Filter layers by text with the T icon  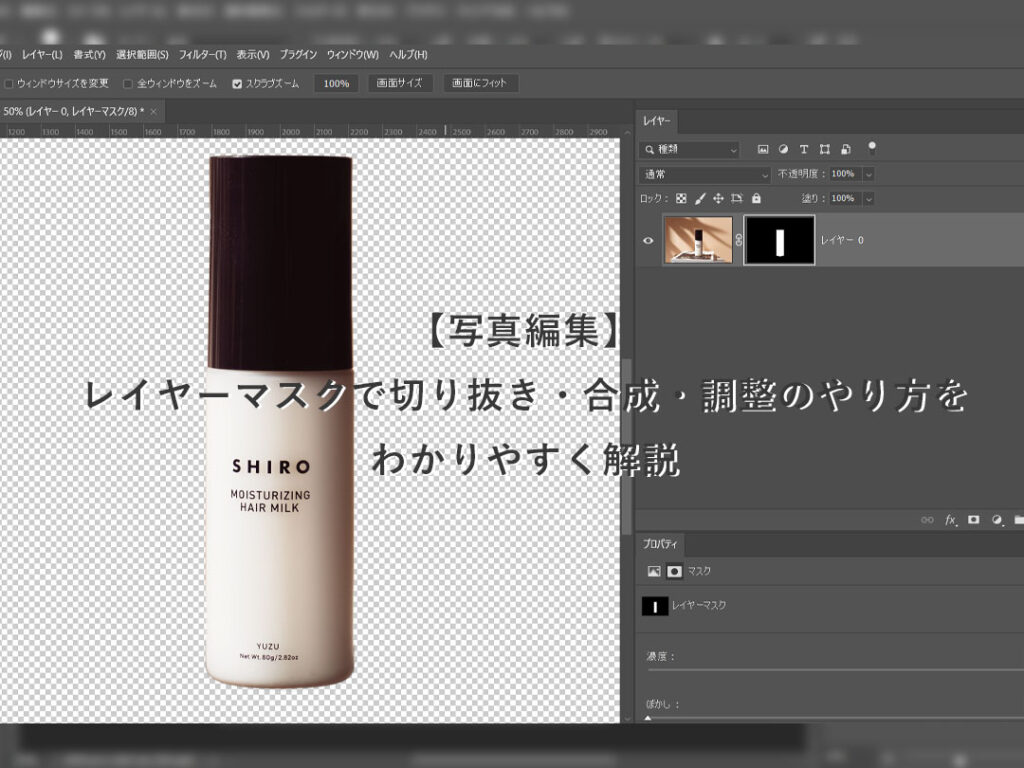point(804,149)
